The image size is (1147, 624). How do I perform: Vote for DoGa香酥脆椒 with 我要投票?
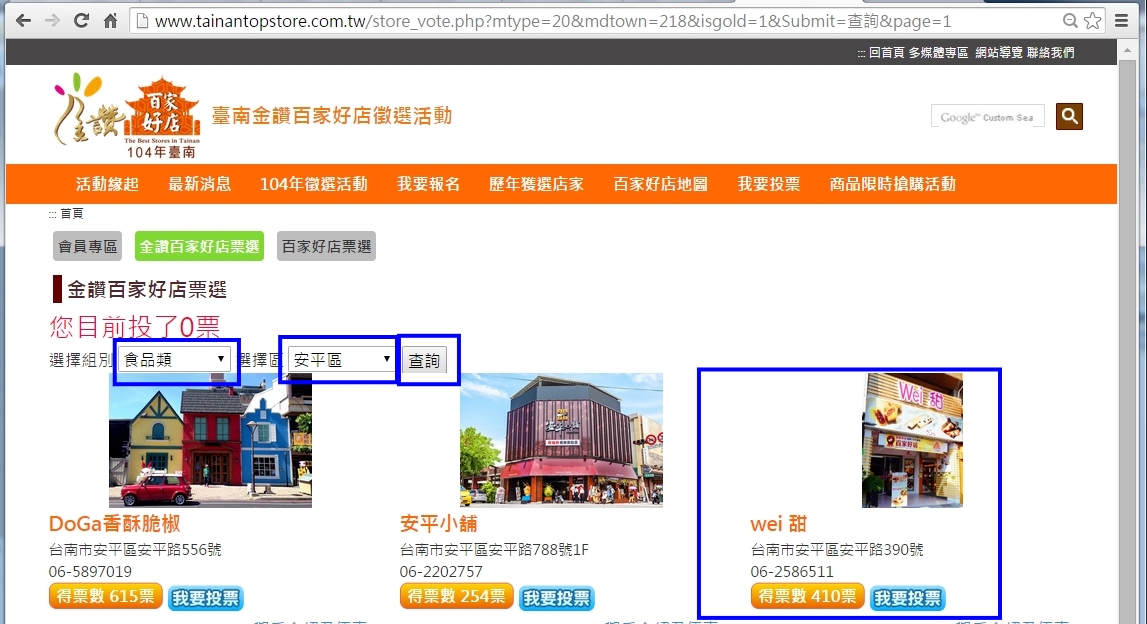pos(205,598)
